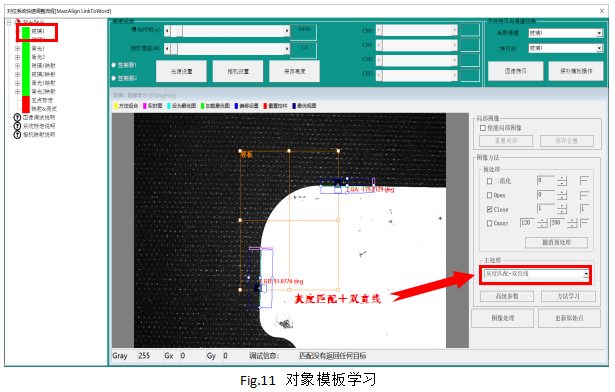615x392 pixels.
Task: Expand the 背光1 tree node
Action: (17, 49)
